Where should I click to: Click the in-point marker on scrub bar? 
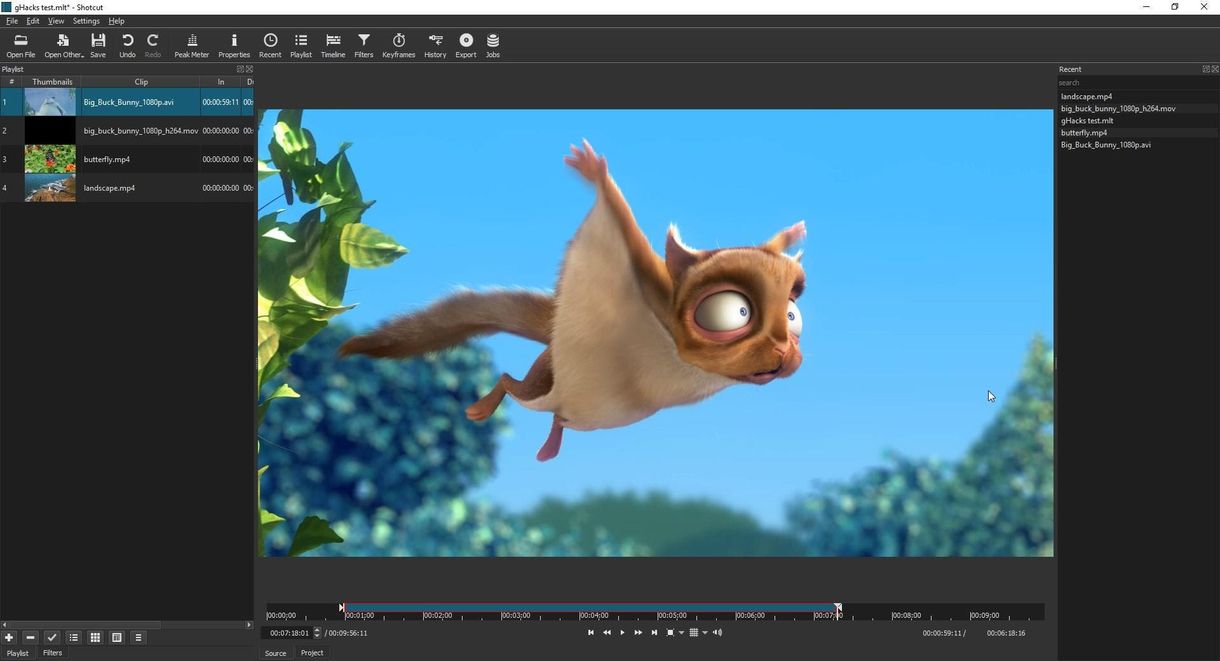point(342,607)
